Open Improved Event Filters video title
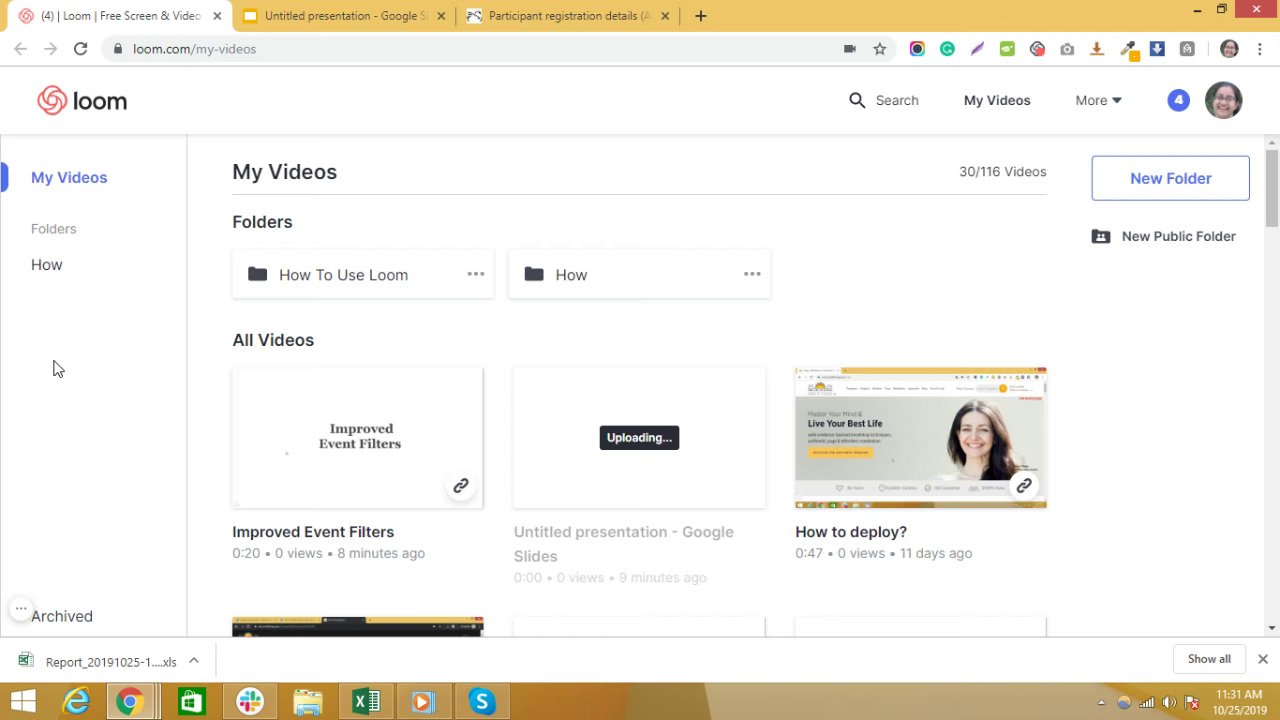This screenshot has height=720, width=1280. (313, 532)
